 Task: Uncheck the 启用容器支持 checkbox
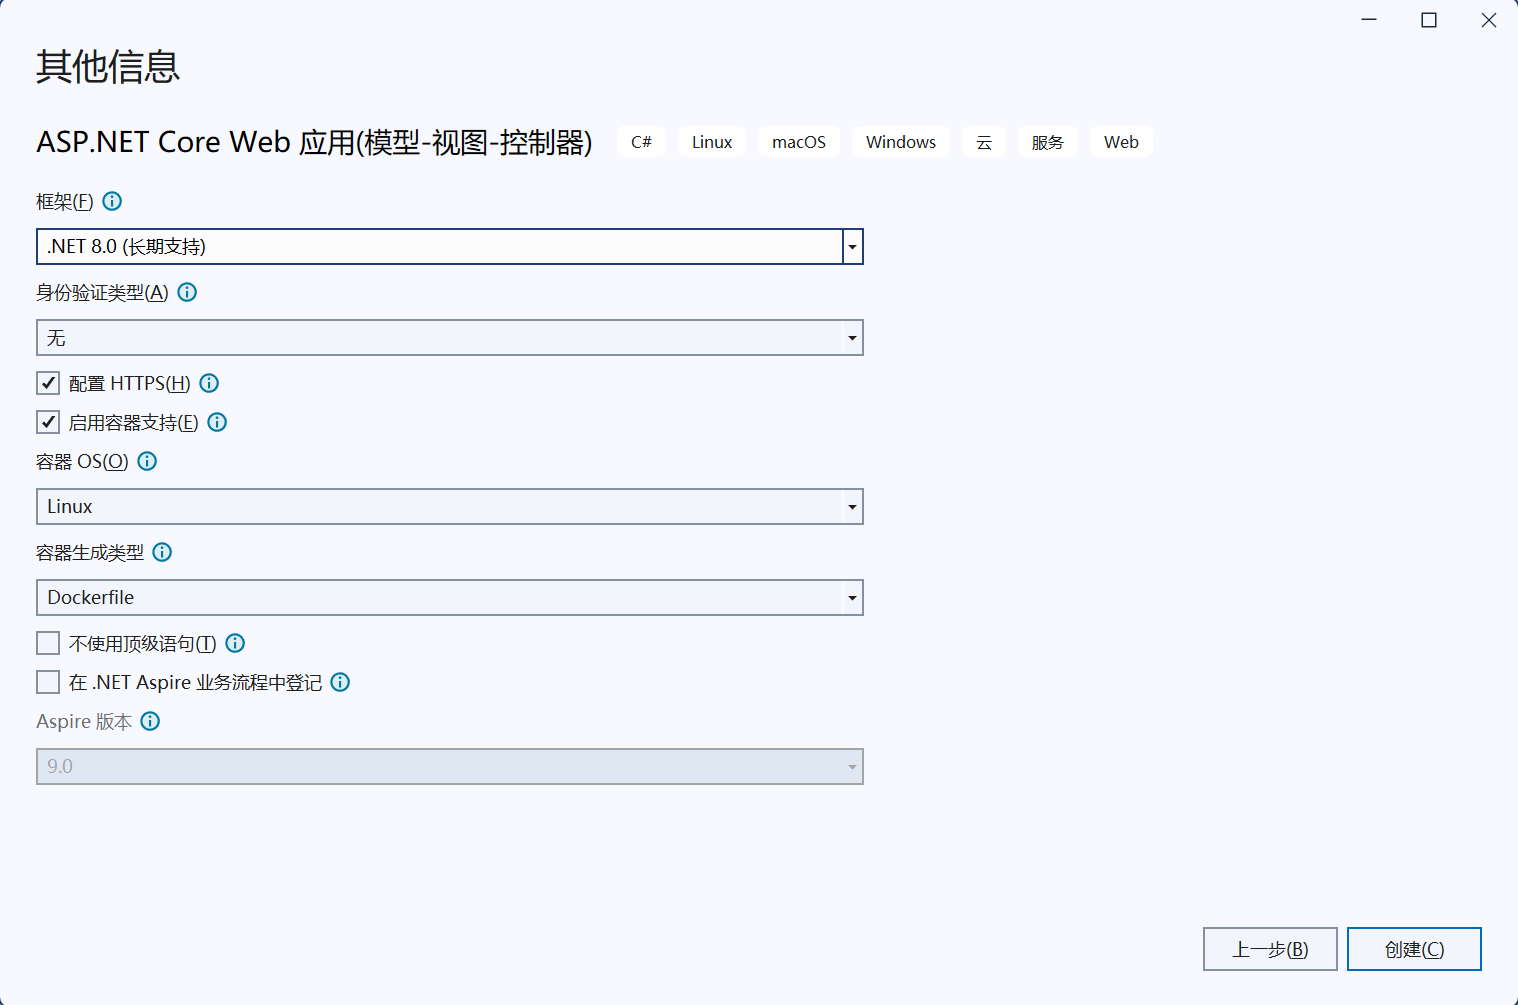coord(48,422)
